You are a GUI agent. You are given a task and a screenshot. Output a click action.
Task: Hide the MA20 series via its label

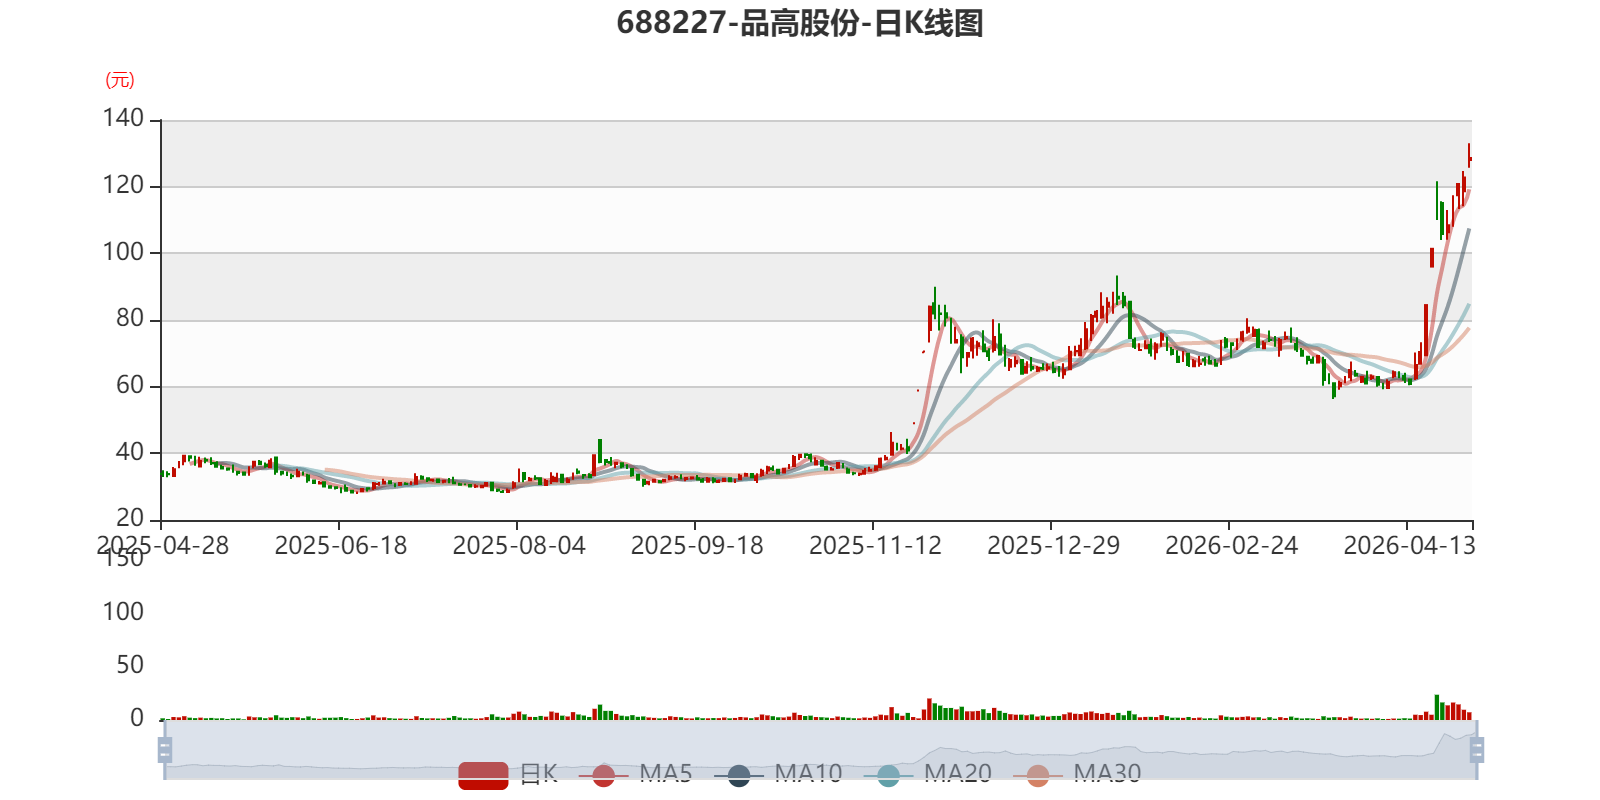[x=957, y=773]
